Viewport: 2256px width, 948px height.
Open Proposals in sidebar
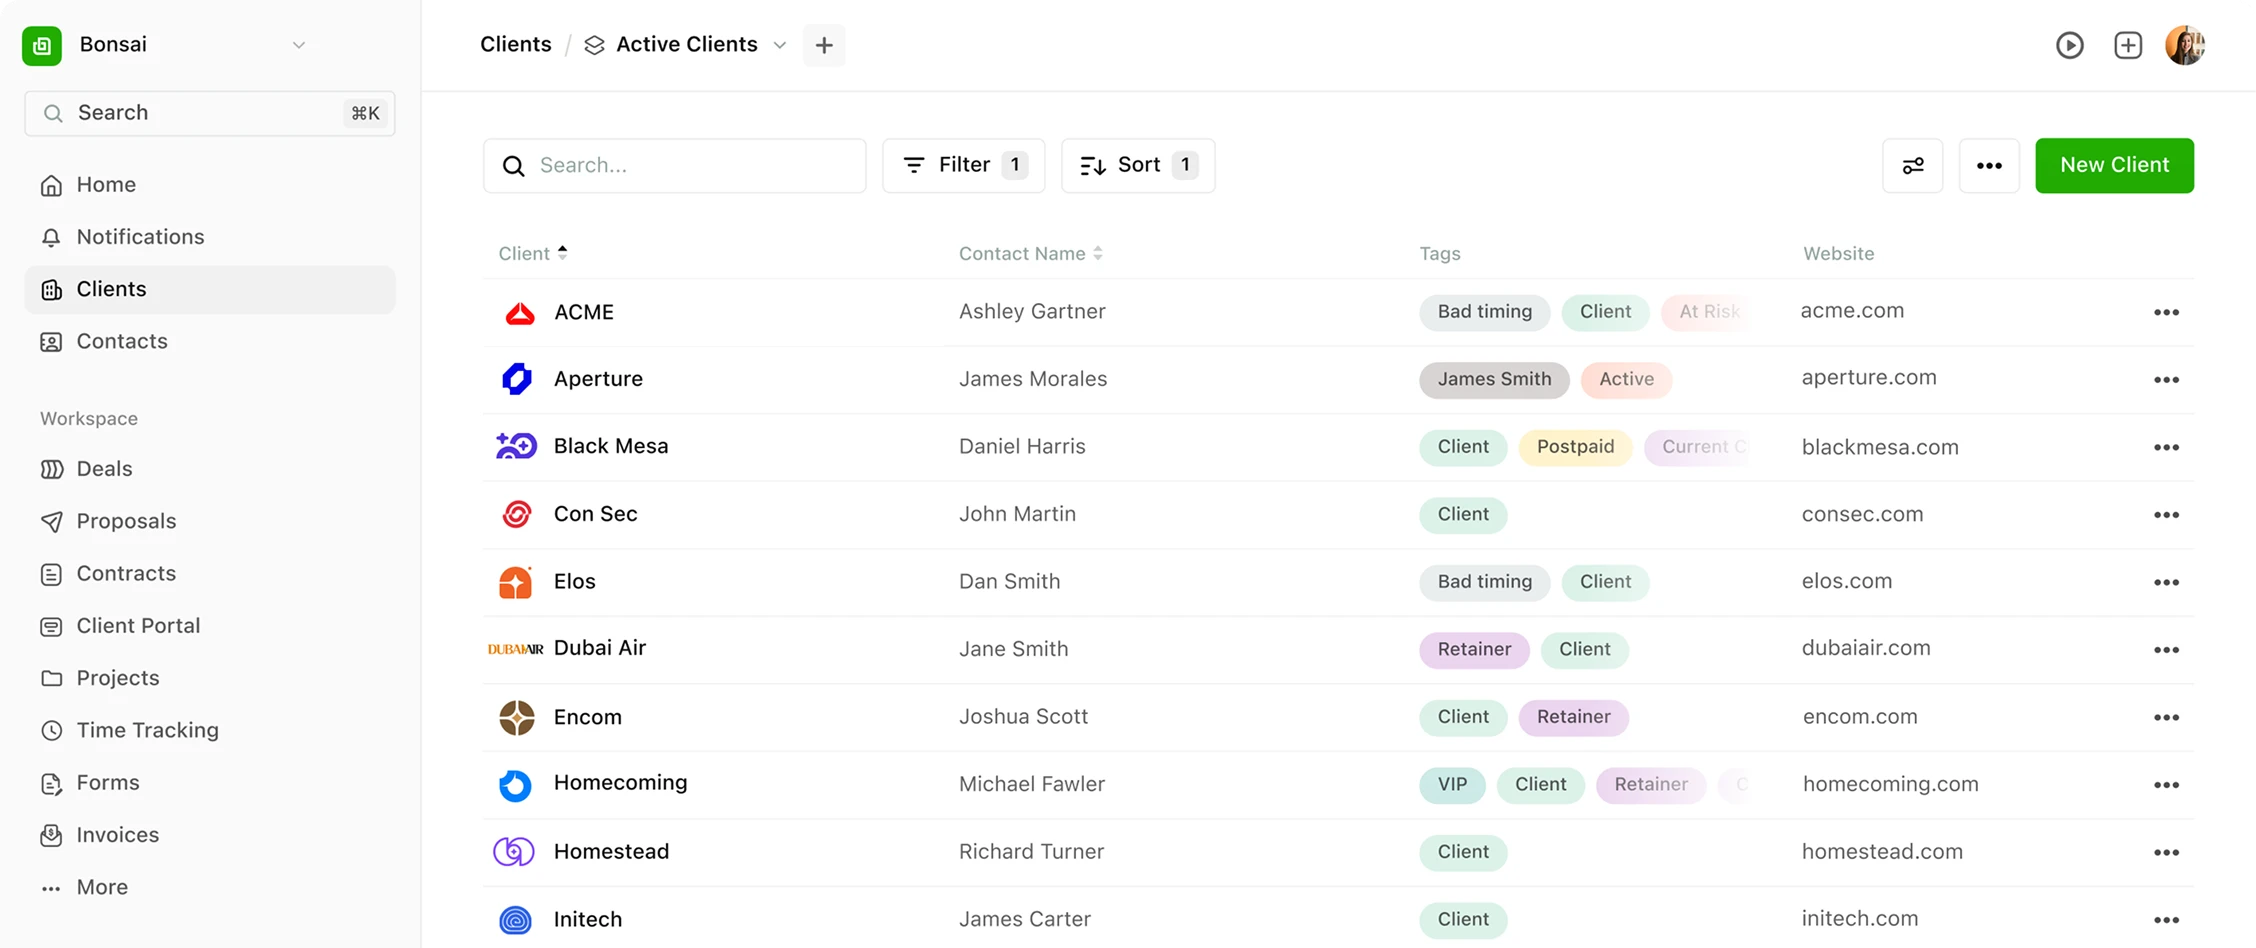[x=126, y=521]
